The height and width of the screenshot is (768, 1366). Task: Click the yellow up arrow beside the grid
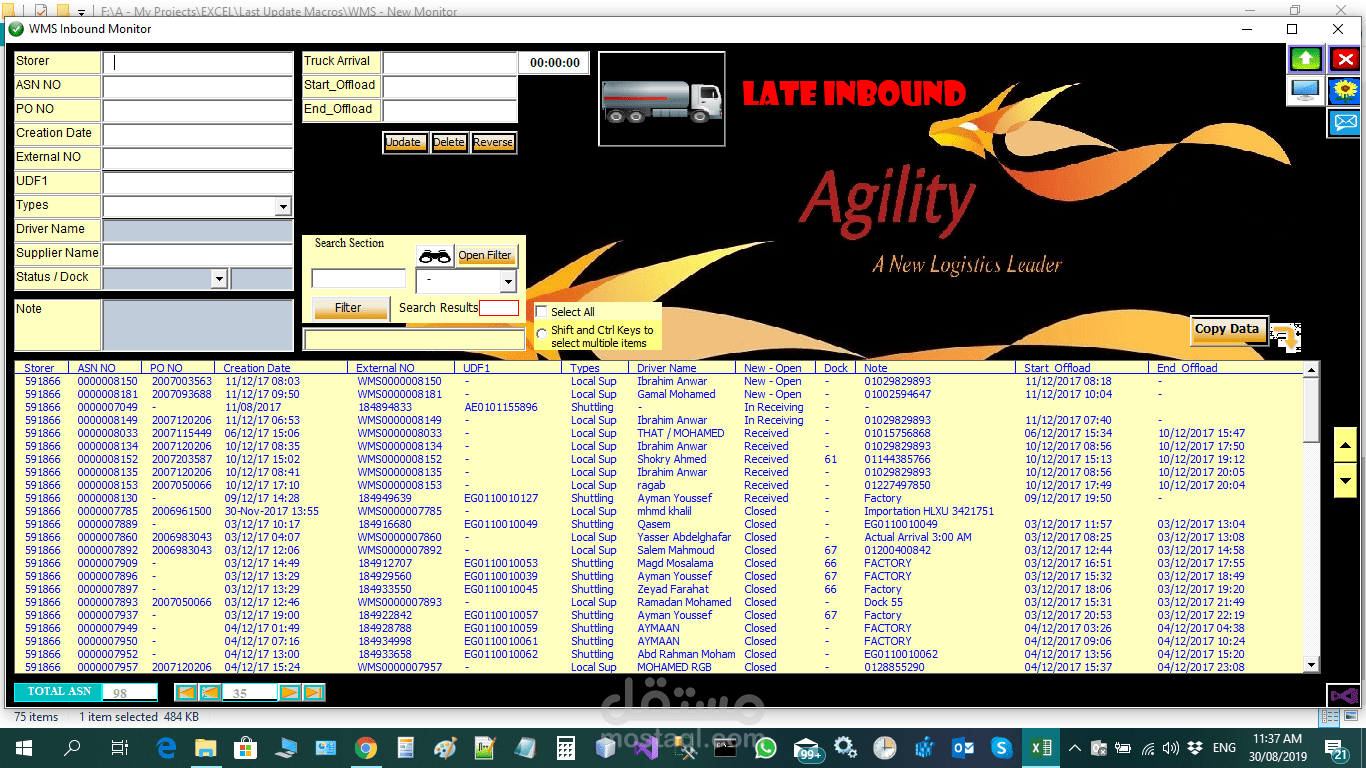point(1345,447)
